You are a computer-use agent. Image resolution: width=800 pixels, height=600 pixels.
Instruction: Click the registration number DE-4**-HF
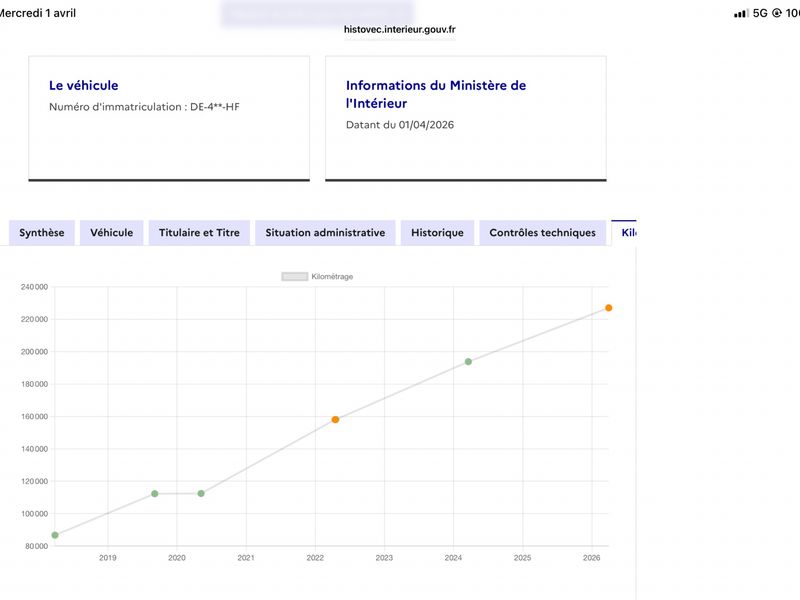point(214,106)
